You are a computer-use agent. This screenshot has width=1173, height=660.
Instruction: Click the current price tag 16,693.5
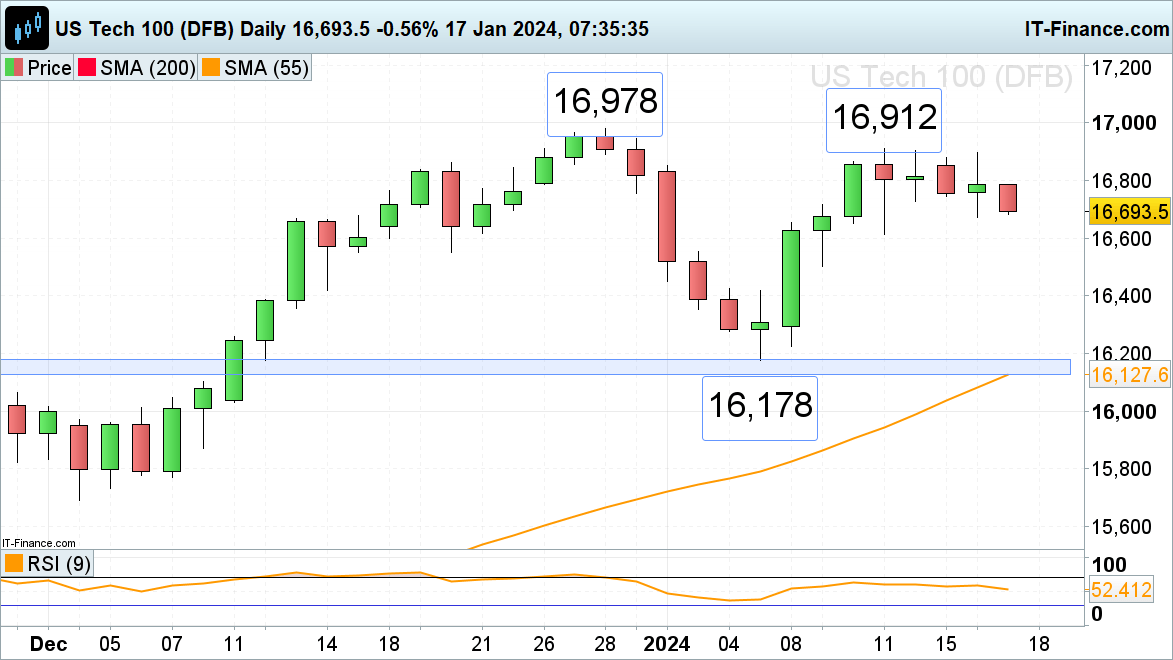(1129, 212)
